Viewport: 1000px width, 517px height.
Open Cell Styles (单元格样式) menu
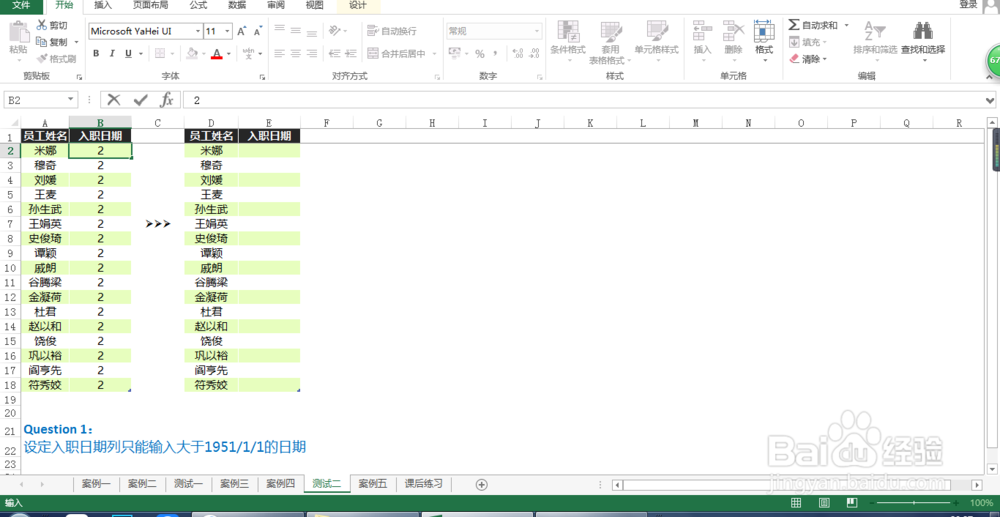tap(656, 41)
